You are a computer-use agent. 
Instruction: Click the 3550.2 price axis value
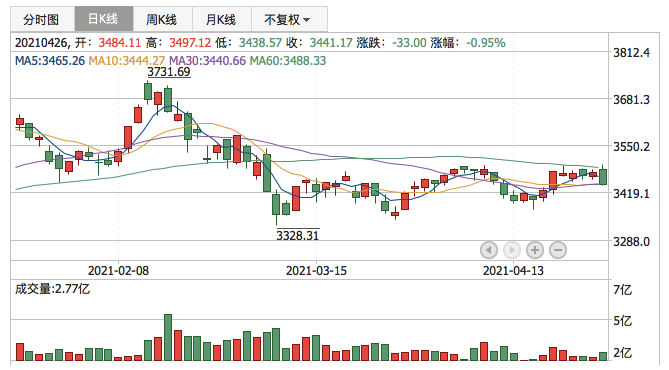click(631, 147)
